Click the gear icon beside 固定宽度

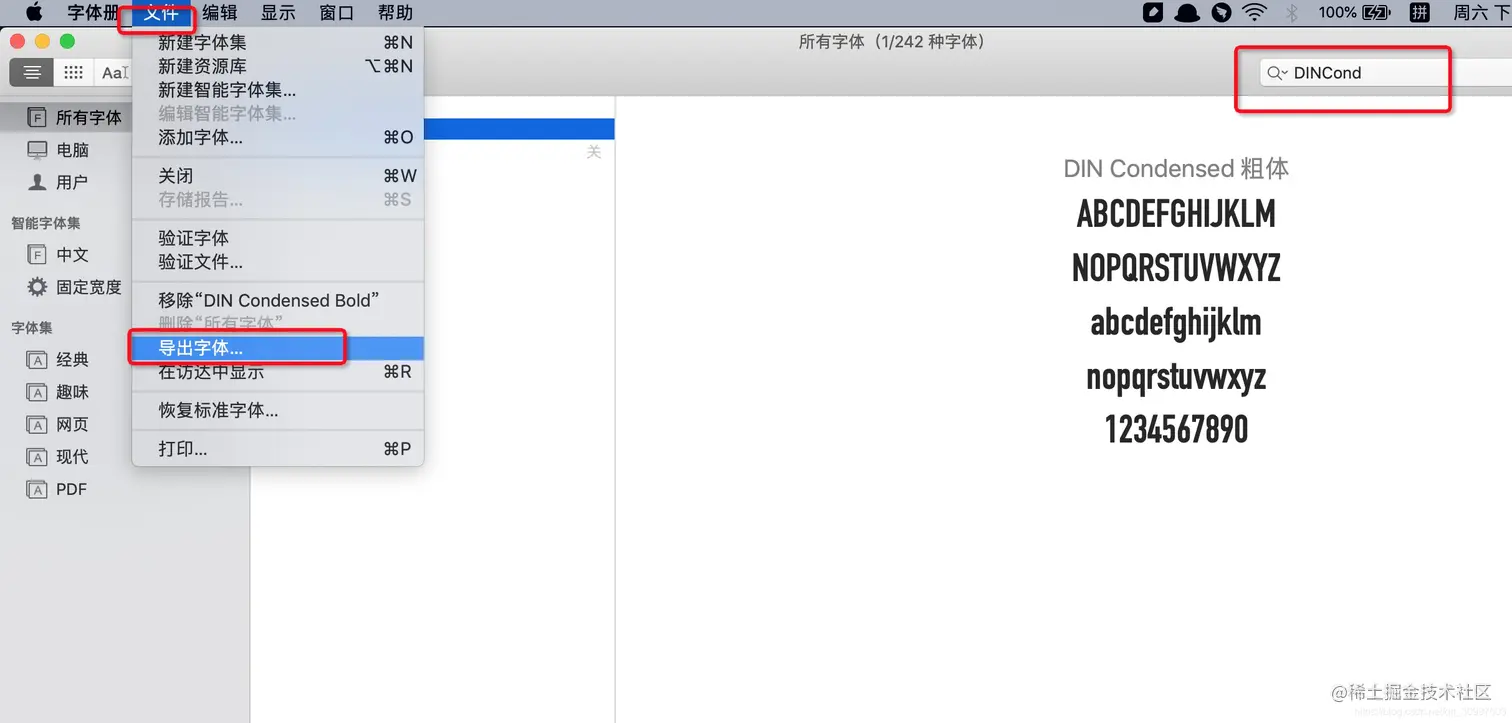tap(37, 287)
